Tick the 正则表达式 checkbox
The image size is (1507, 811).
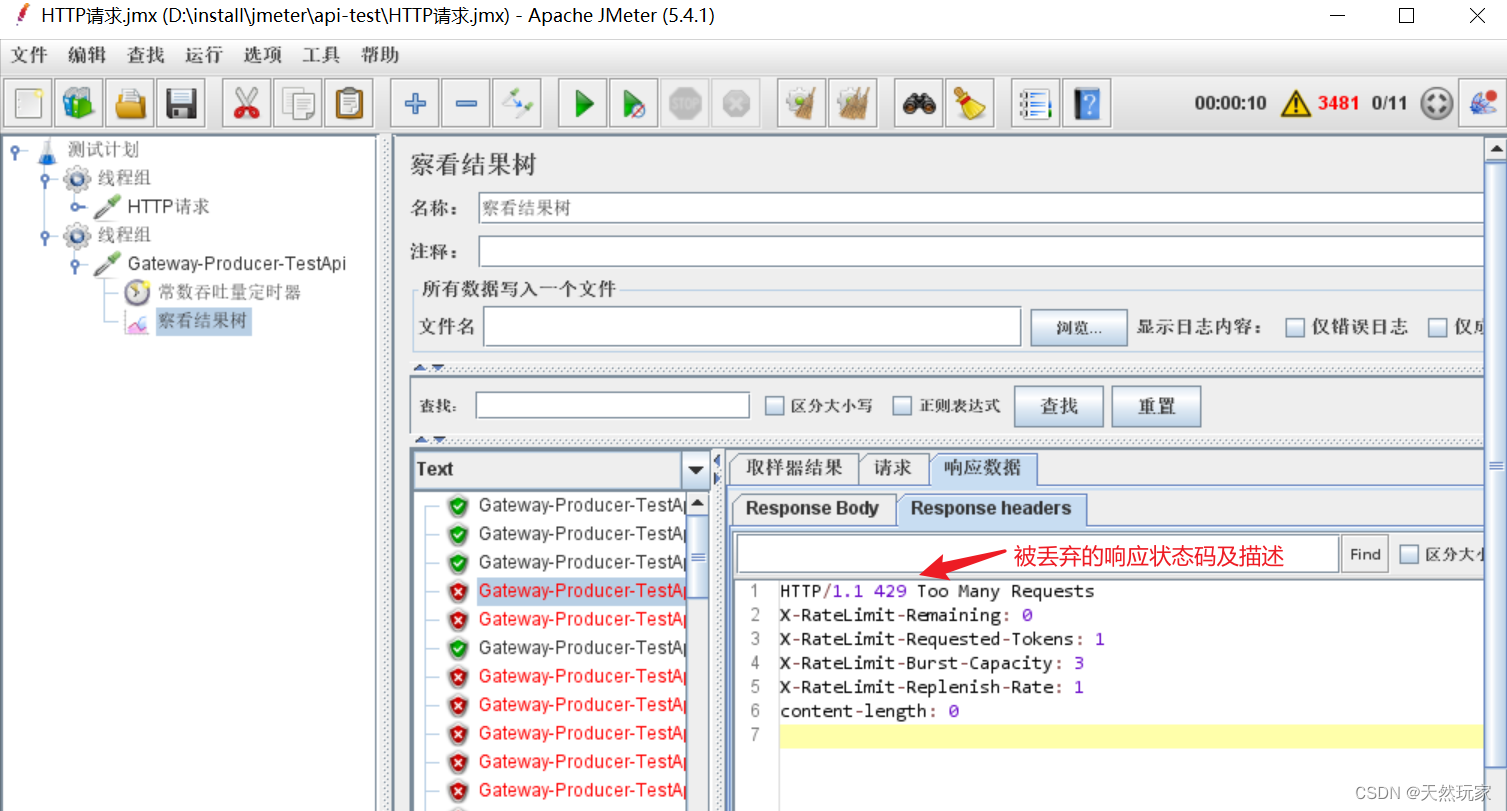coord(902,406)
